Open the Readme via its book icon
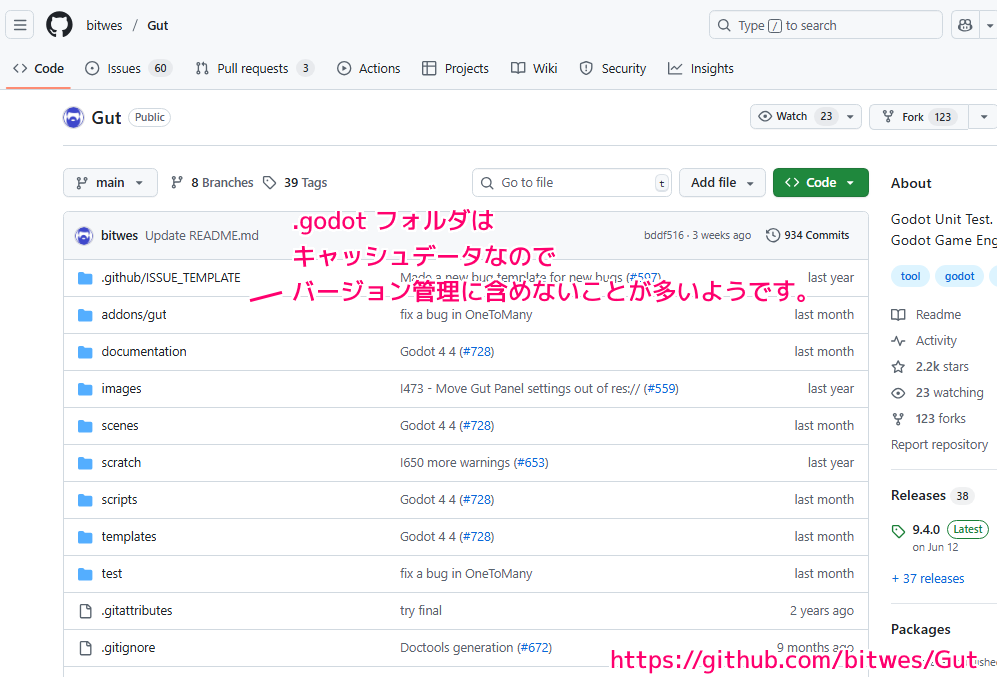This screenshot has height=677, width=997. tap(898, 314)
